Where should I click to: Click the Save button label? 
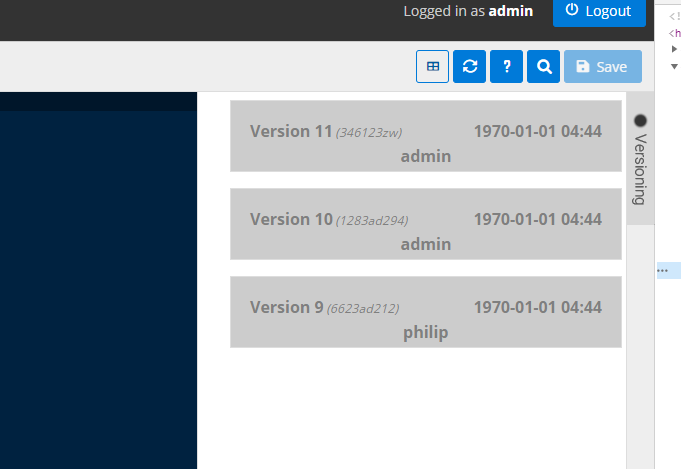611,67
